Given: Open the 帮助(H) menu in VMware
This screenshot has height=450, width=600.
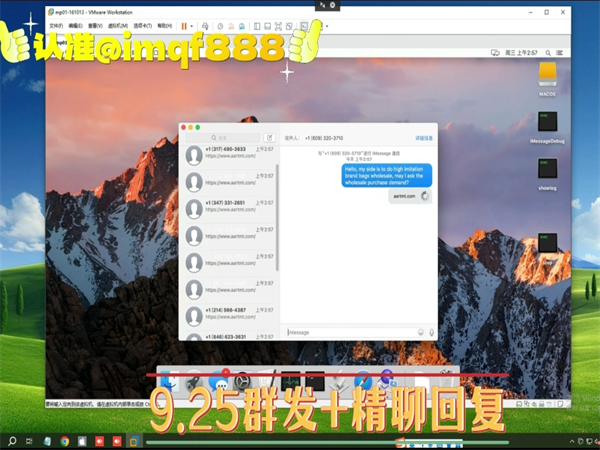Looking at the screenshot, I should [x=164, y=25].
